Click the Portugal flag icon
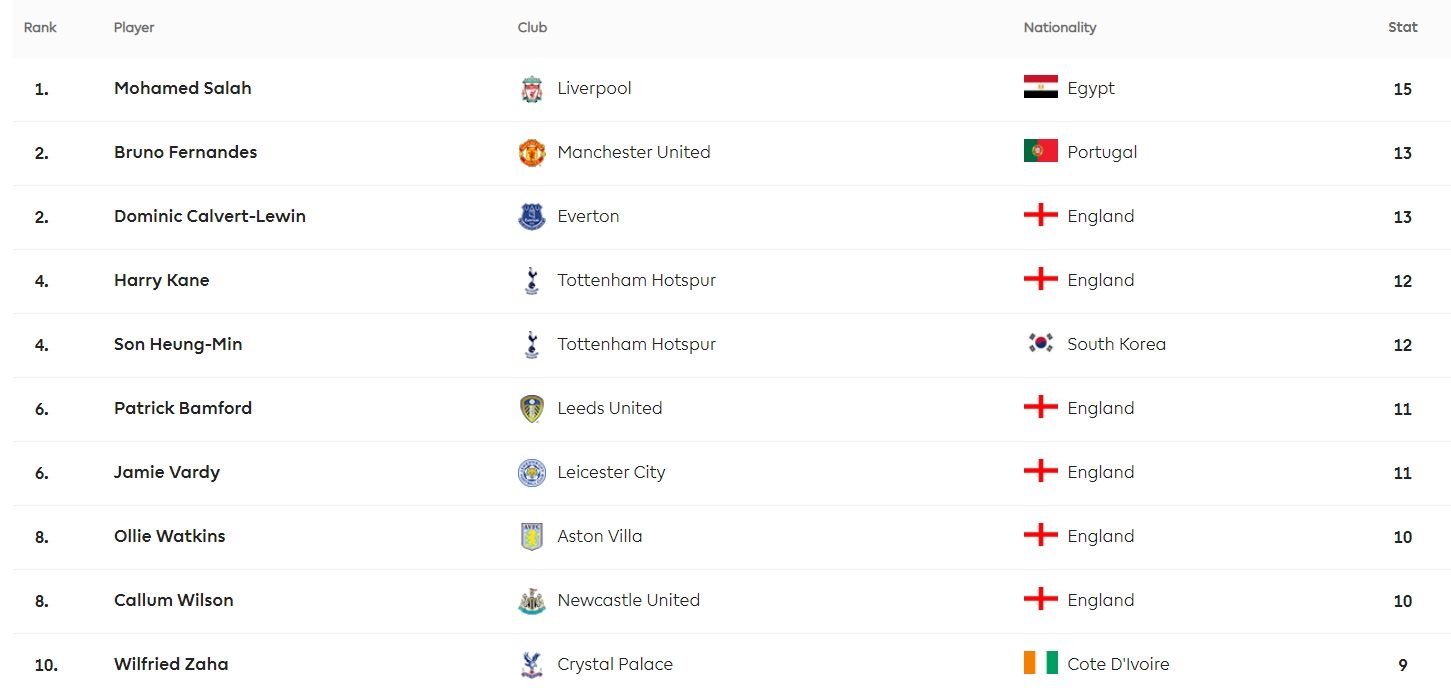 coord(1040,152)
